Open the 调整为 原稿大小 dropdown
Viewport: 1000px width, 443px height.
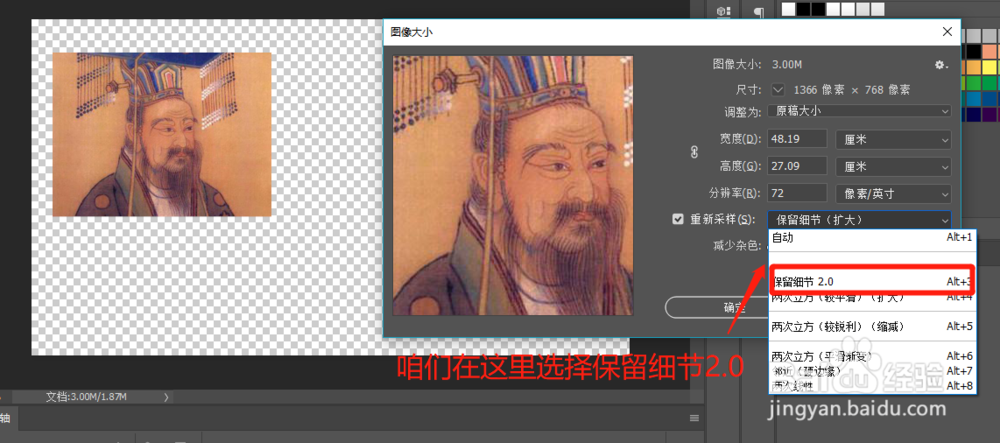tap(859, 111)
